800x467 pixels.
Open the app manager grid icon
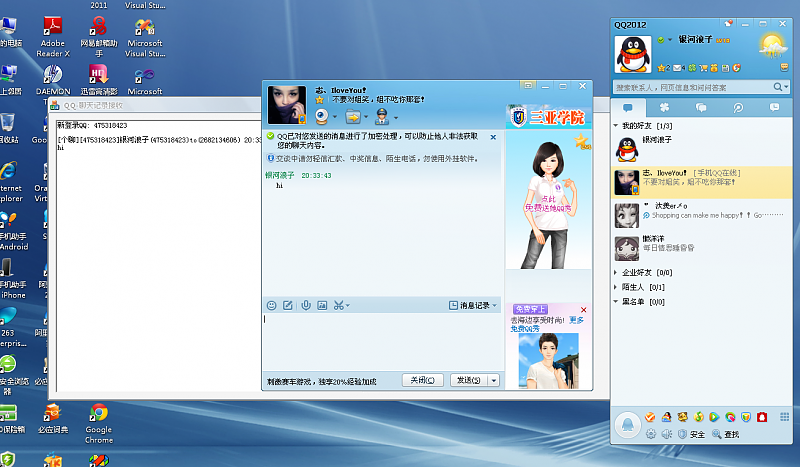pyautogui.click(x=784, y=417)
